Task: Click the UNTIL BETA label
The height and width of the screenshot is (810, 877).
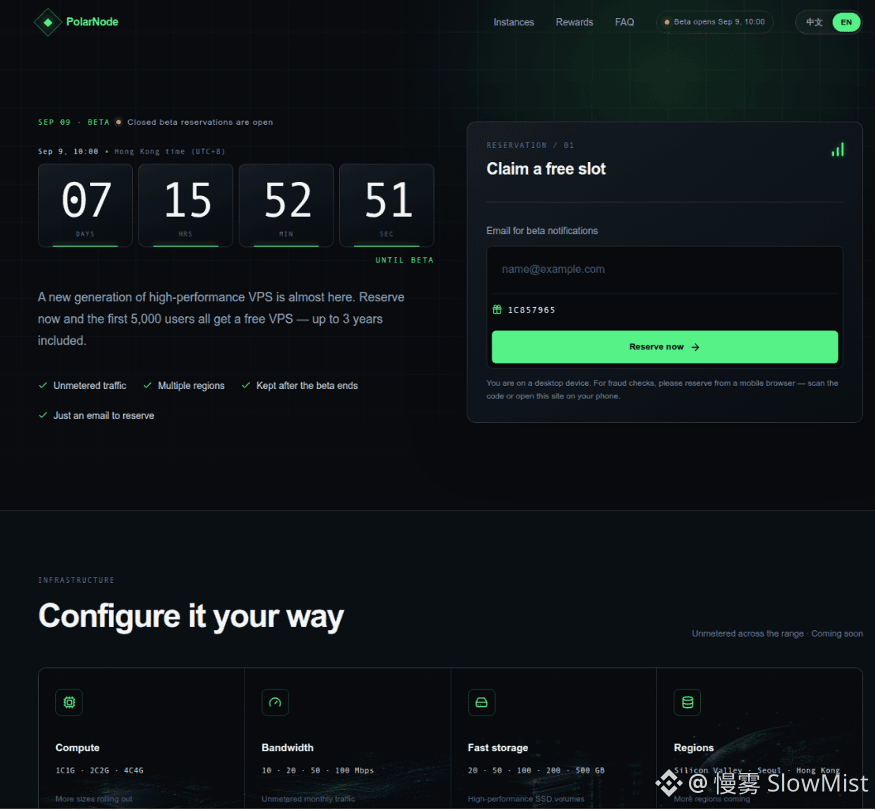Action: pos(404,260)
